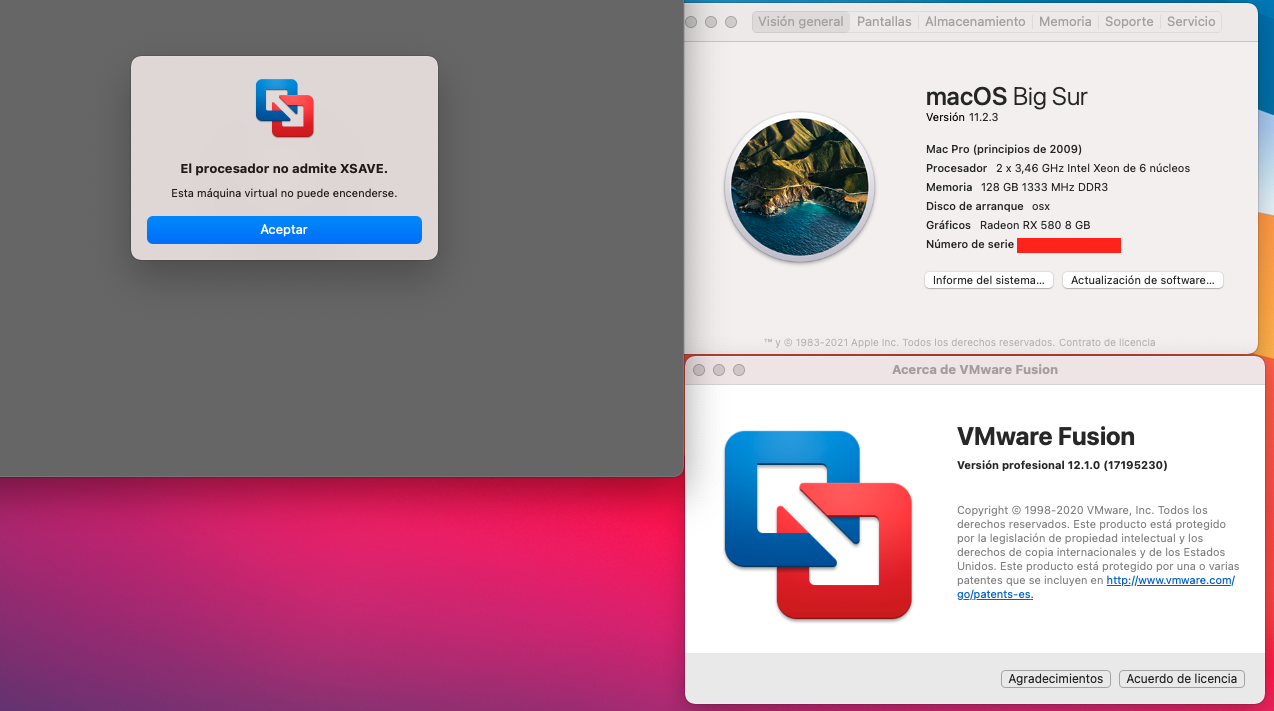This screenshot has height=711, width=1274.
Task: Click 'Esta máquina virtual no puede encenderse.' text
Action: (x=284, y=193)
